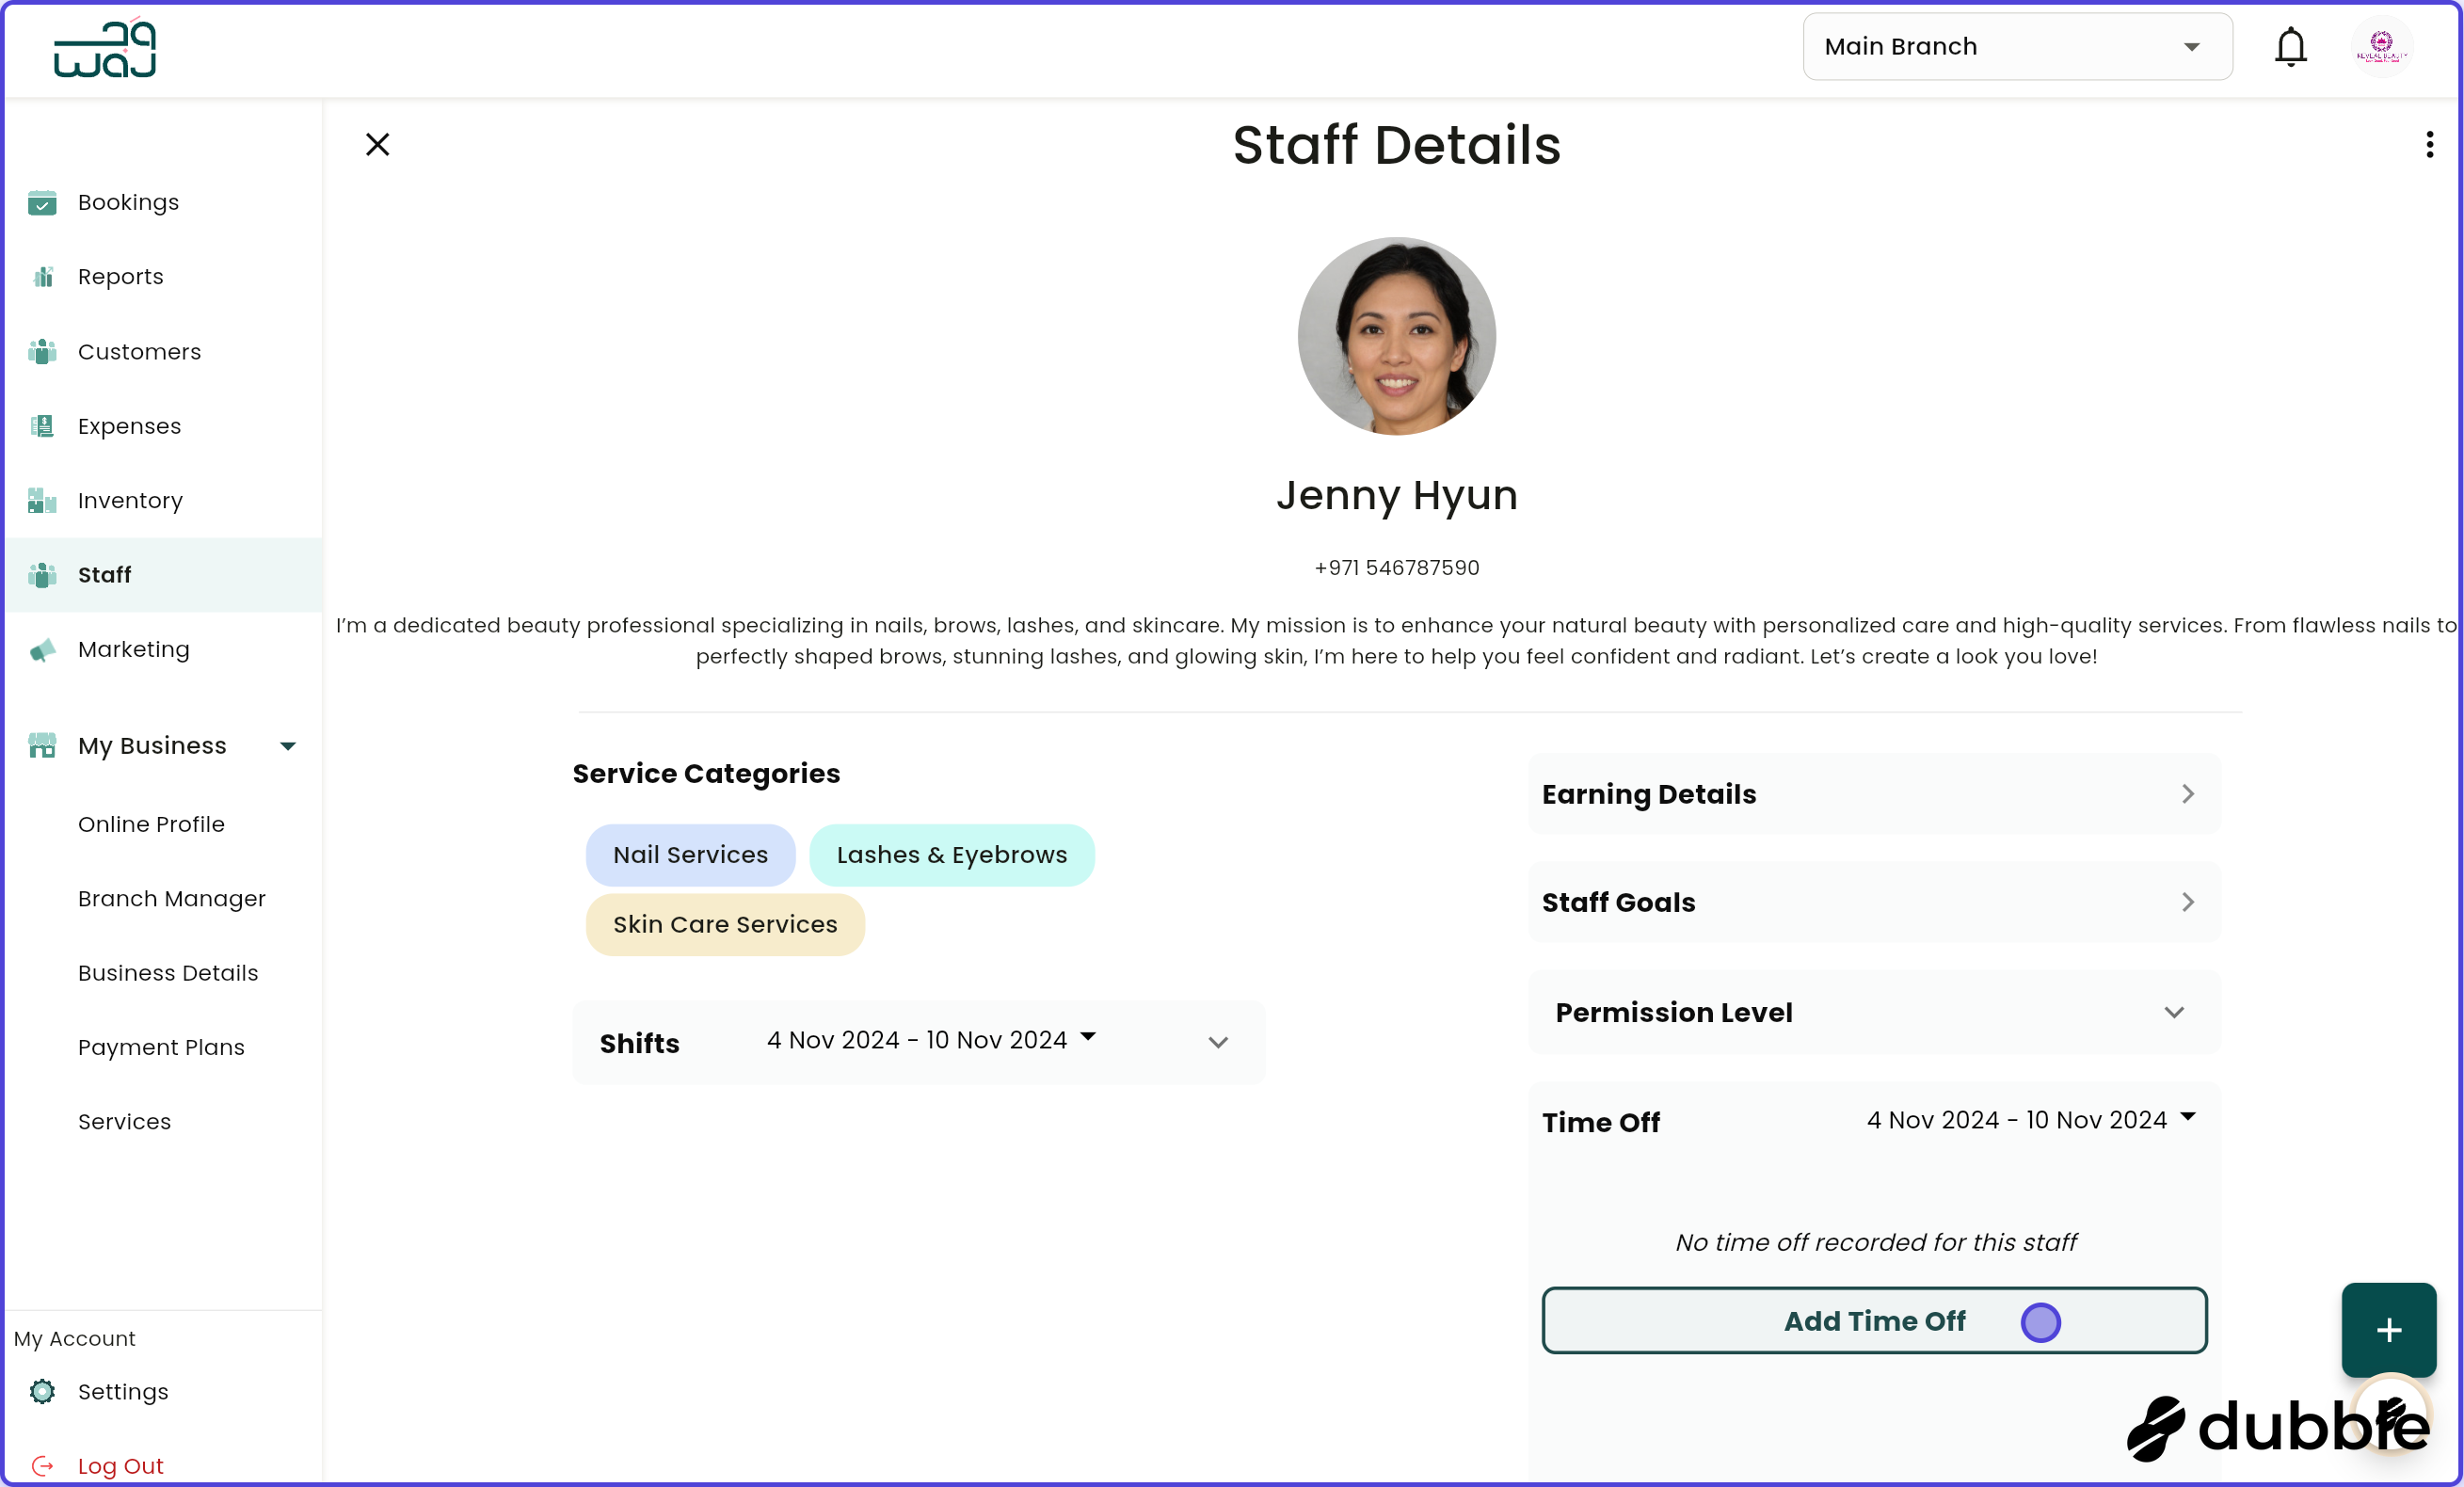Image resolution: width=2464 pixels, height=1487 pixels.
Task: Open the three-dot options menu
Action: click(2430, 145)
